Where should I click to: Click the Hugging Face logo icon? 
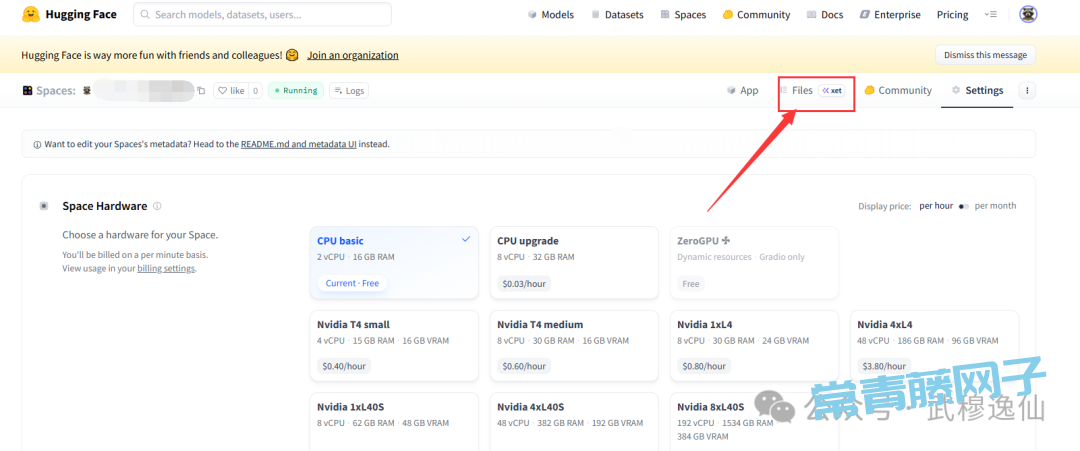tap(31, 15)
